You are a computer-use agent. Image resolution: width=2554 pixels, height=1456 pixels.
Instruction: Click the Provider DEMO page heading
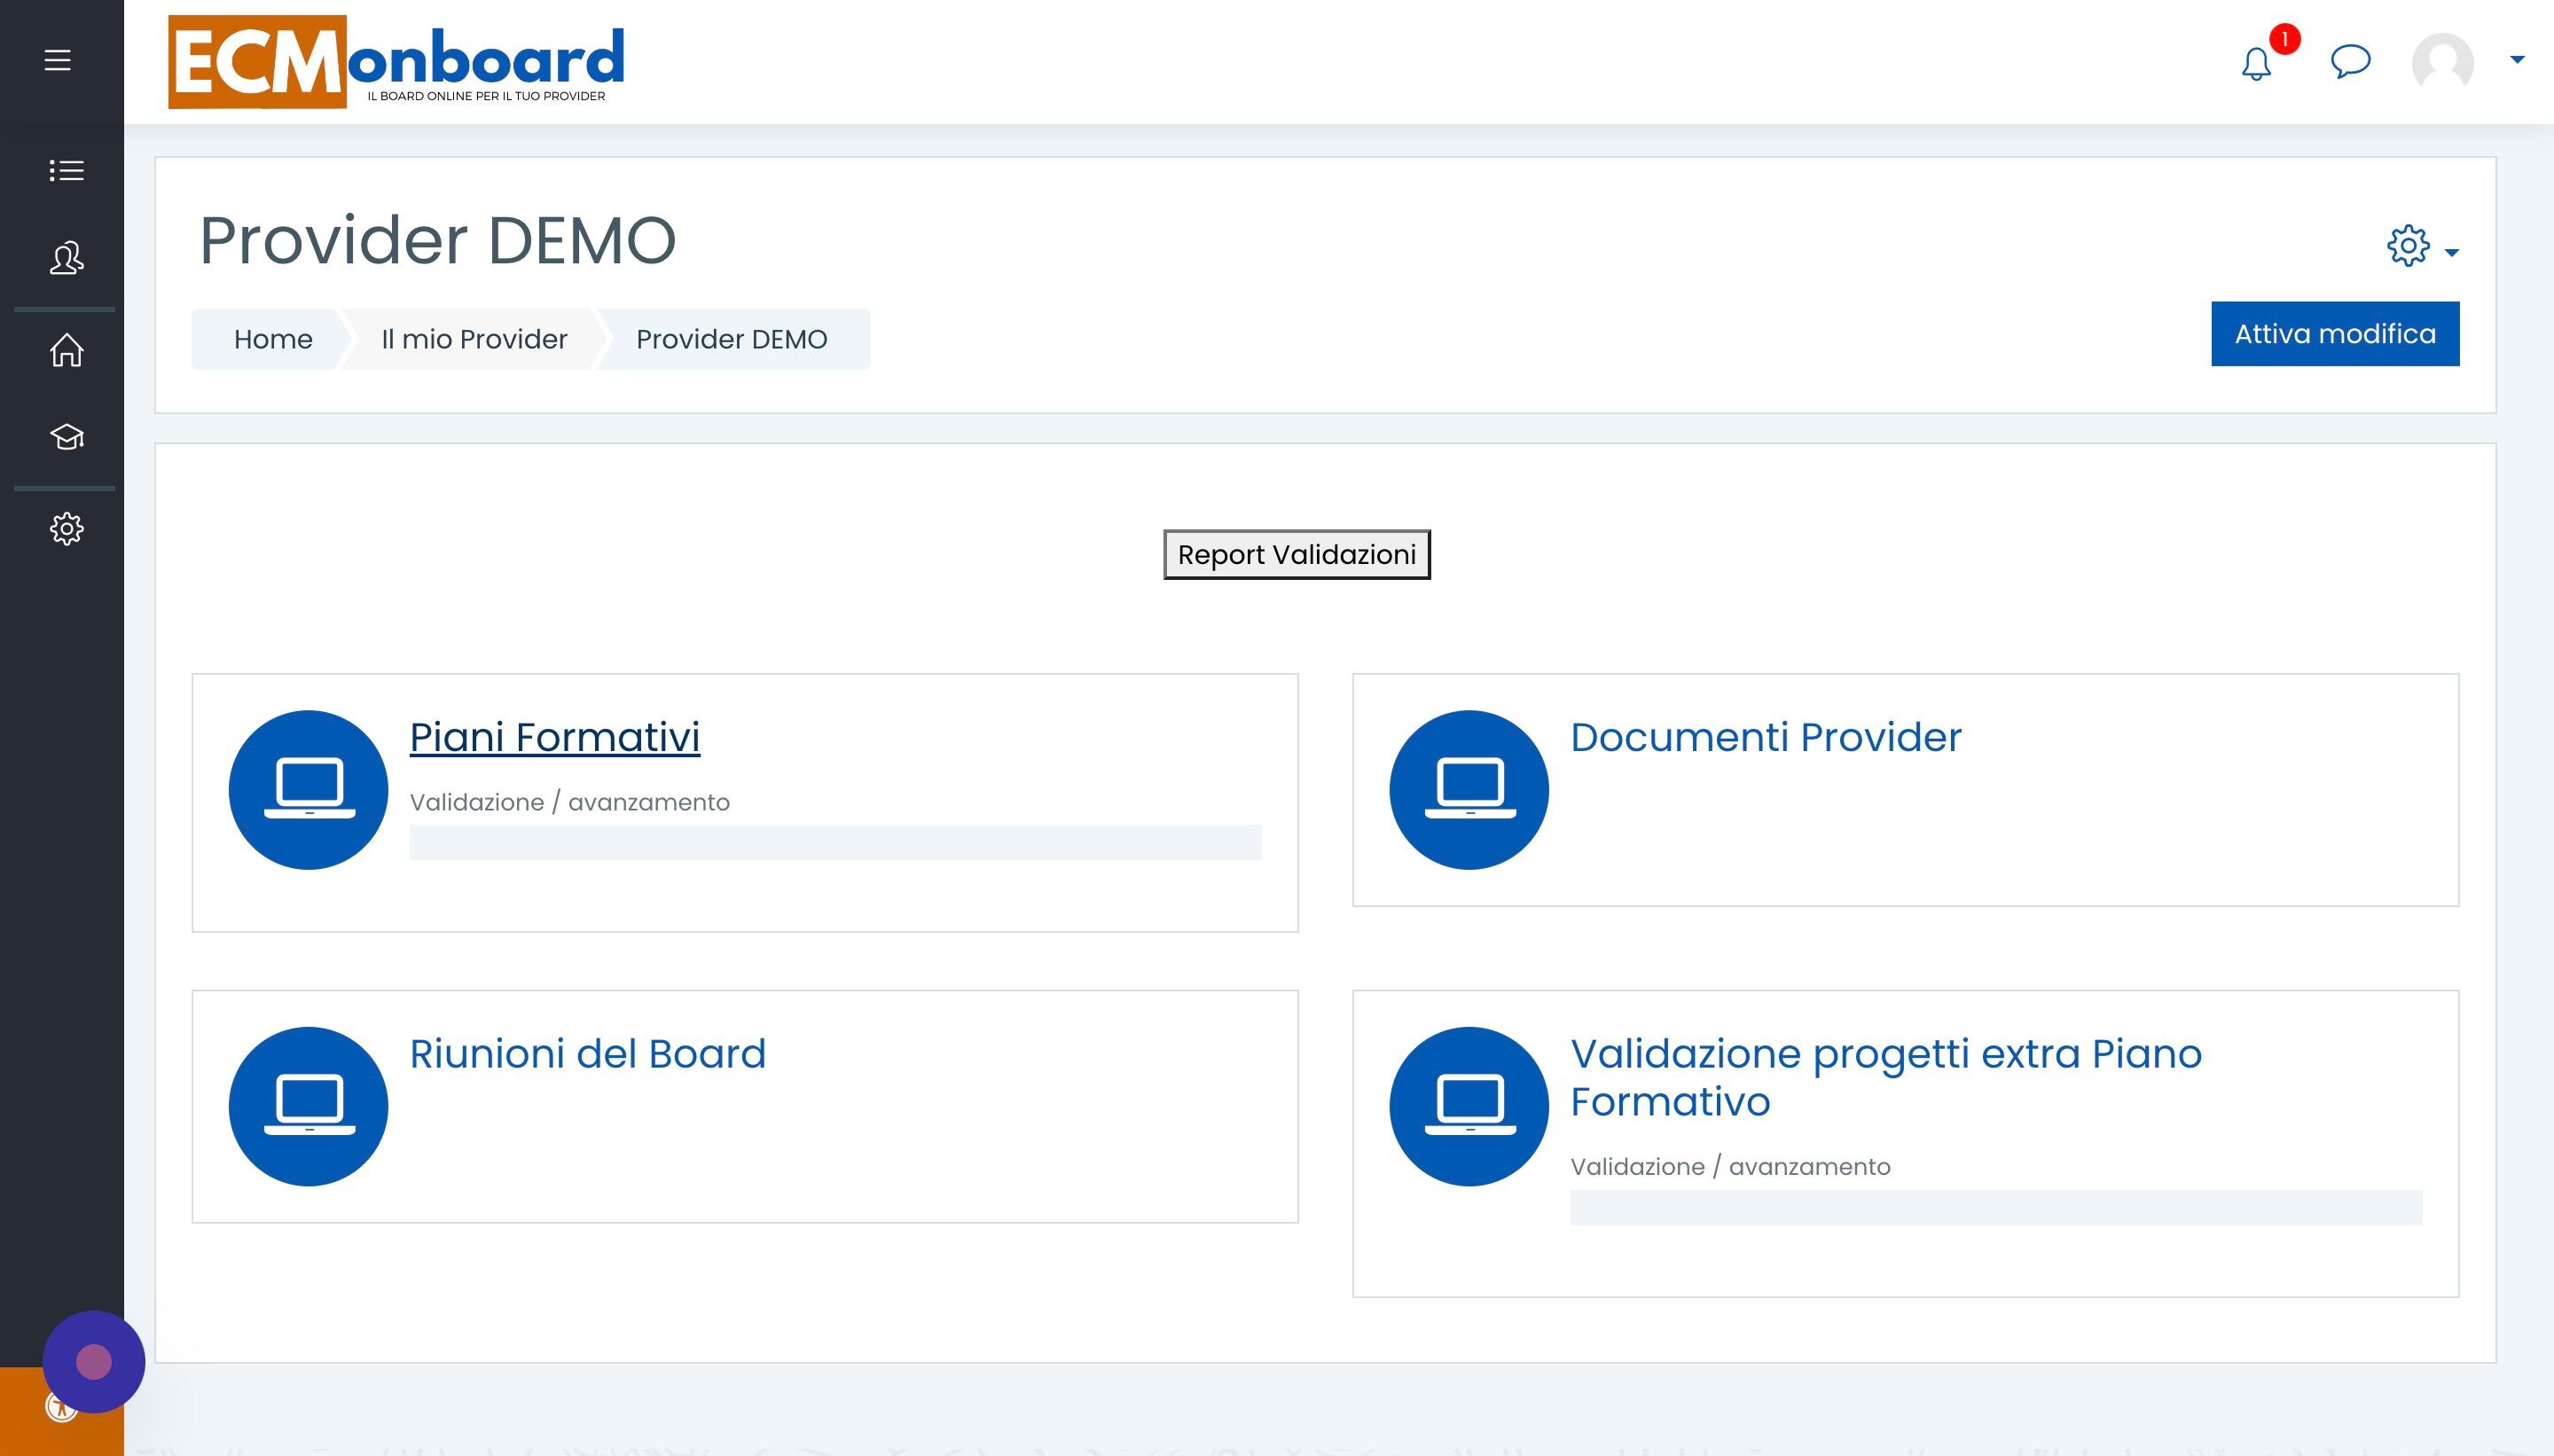point(438,241)
